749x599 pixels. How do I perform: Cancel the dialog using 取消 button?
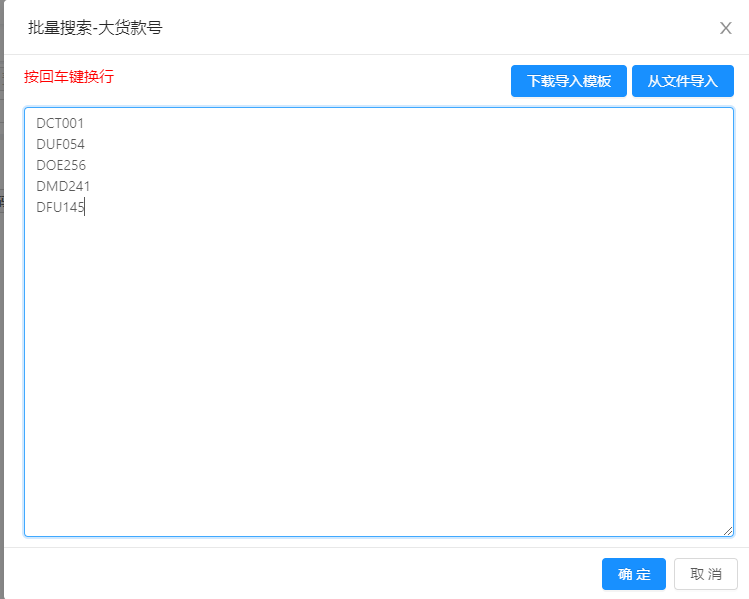tap(706, 574)
